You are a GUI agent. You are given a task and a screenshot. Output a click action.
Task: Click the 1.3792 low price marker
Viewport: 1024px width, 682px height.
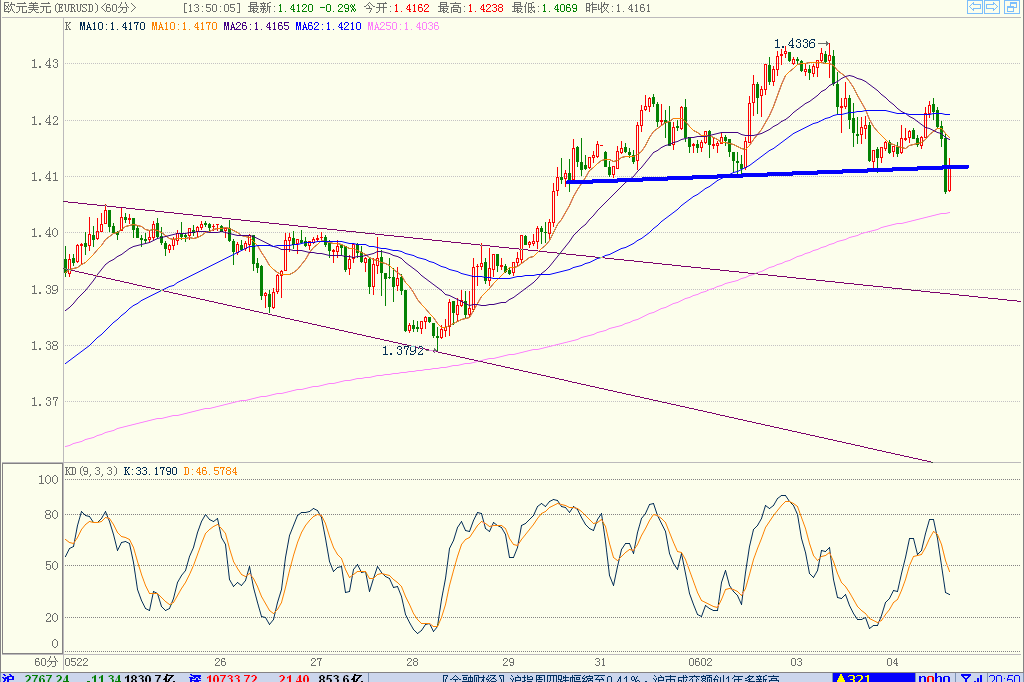tap(402, 351)
